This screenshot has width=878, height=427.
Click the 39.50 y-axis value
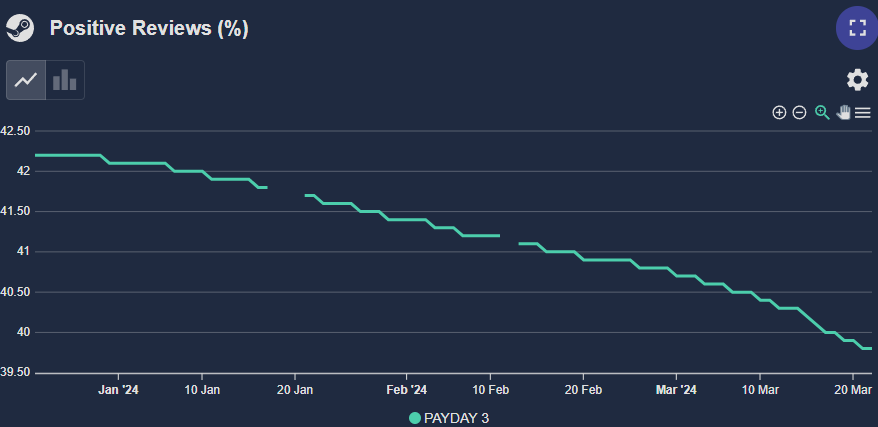[x=15, y=373]
